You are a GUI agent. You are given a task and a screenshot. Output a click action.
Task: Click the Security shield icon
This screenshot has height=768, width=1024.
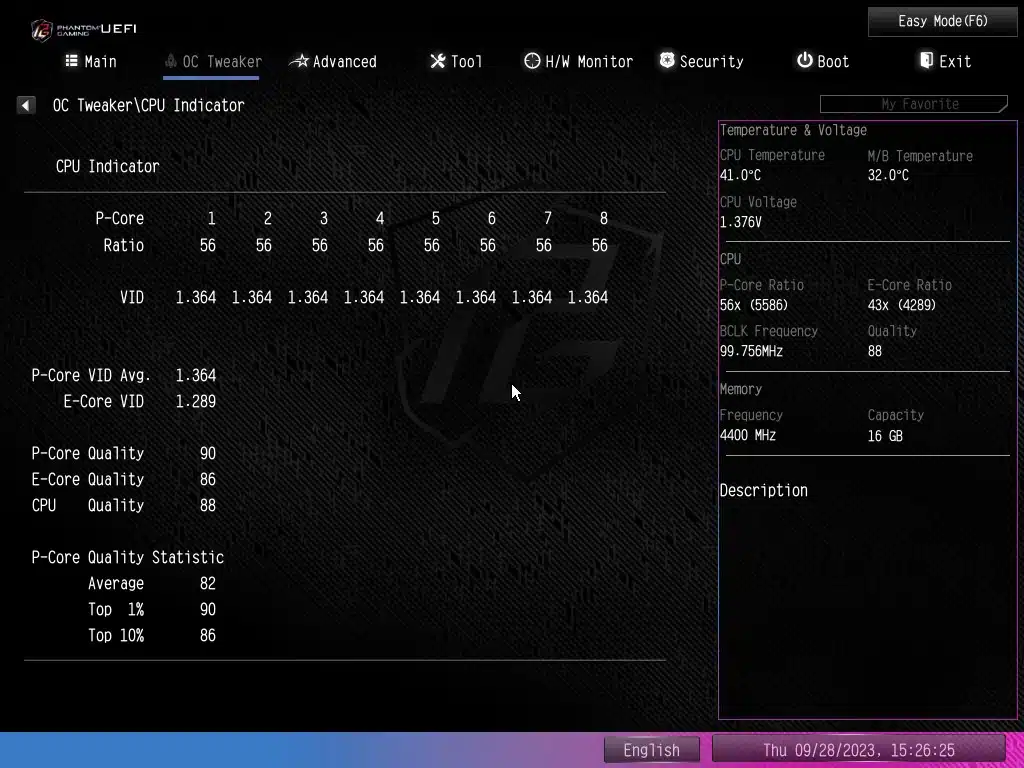667,61
